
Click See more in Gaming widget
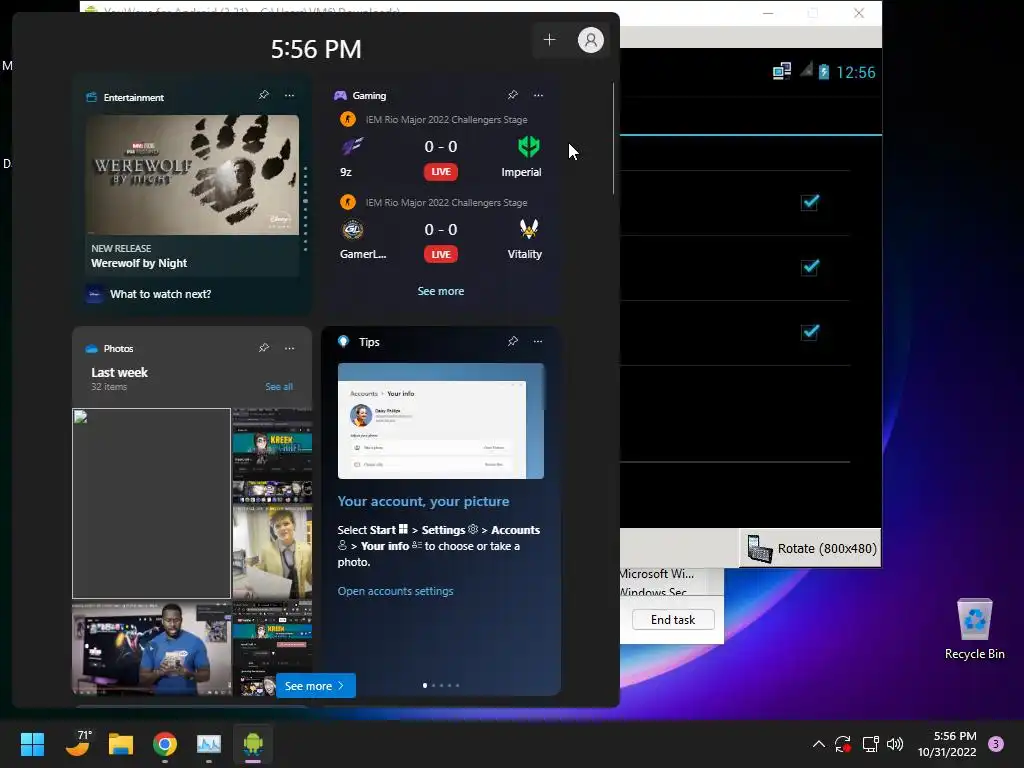click(441, 291)
